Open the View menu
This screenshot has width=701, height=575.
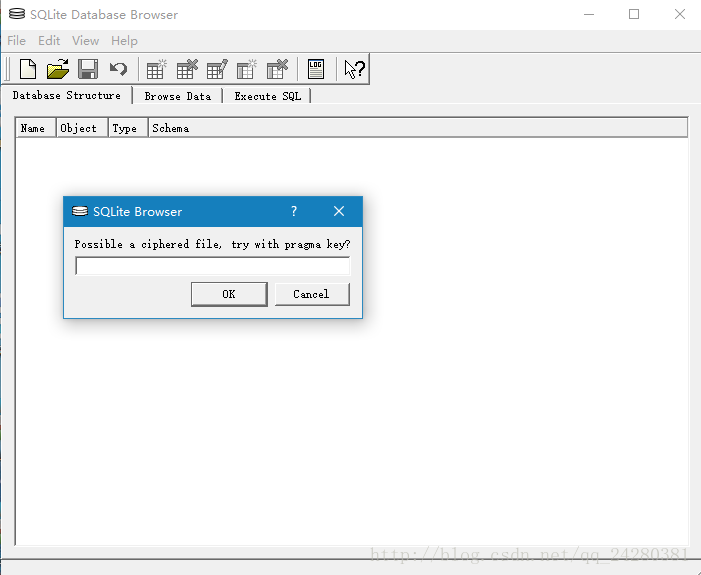coord(85,41)
